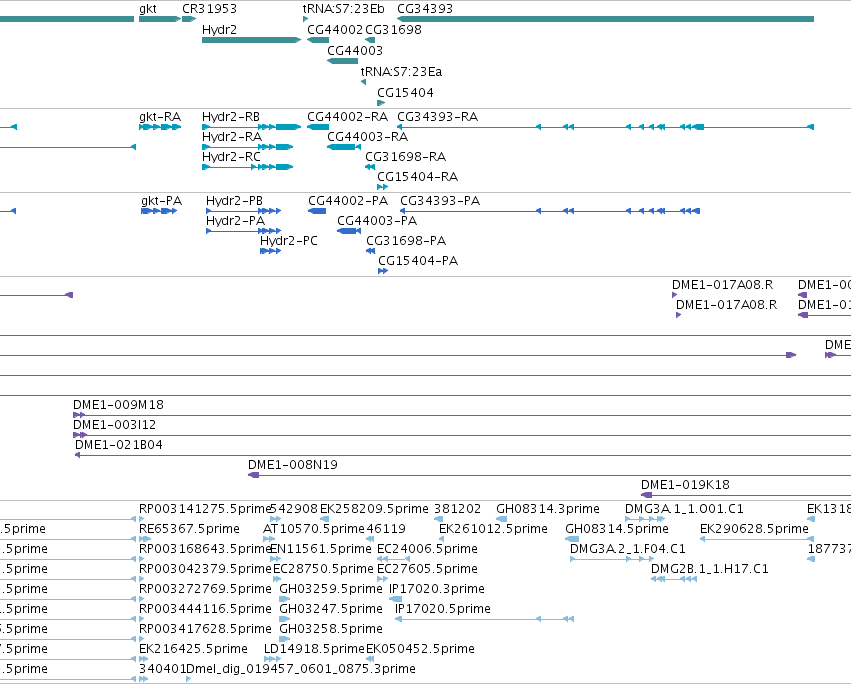Select the CG44003-RA transcript

click(344, 147)
